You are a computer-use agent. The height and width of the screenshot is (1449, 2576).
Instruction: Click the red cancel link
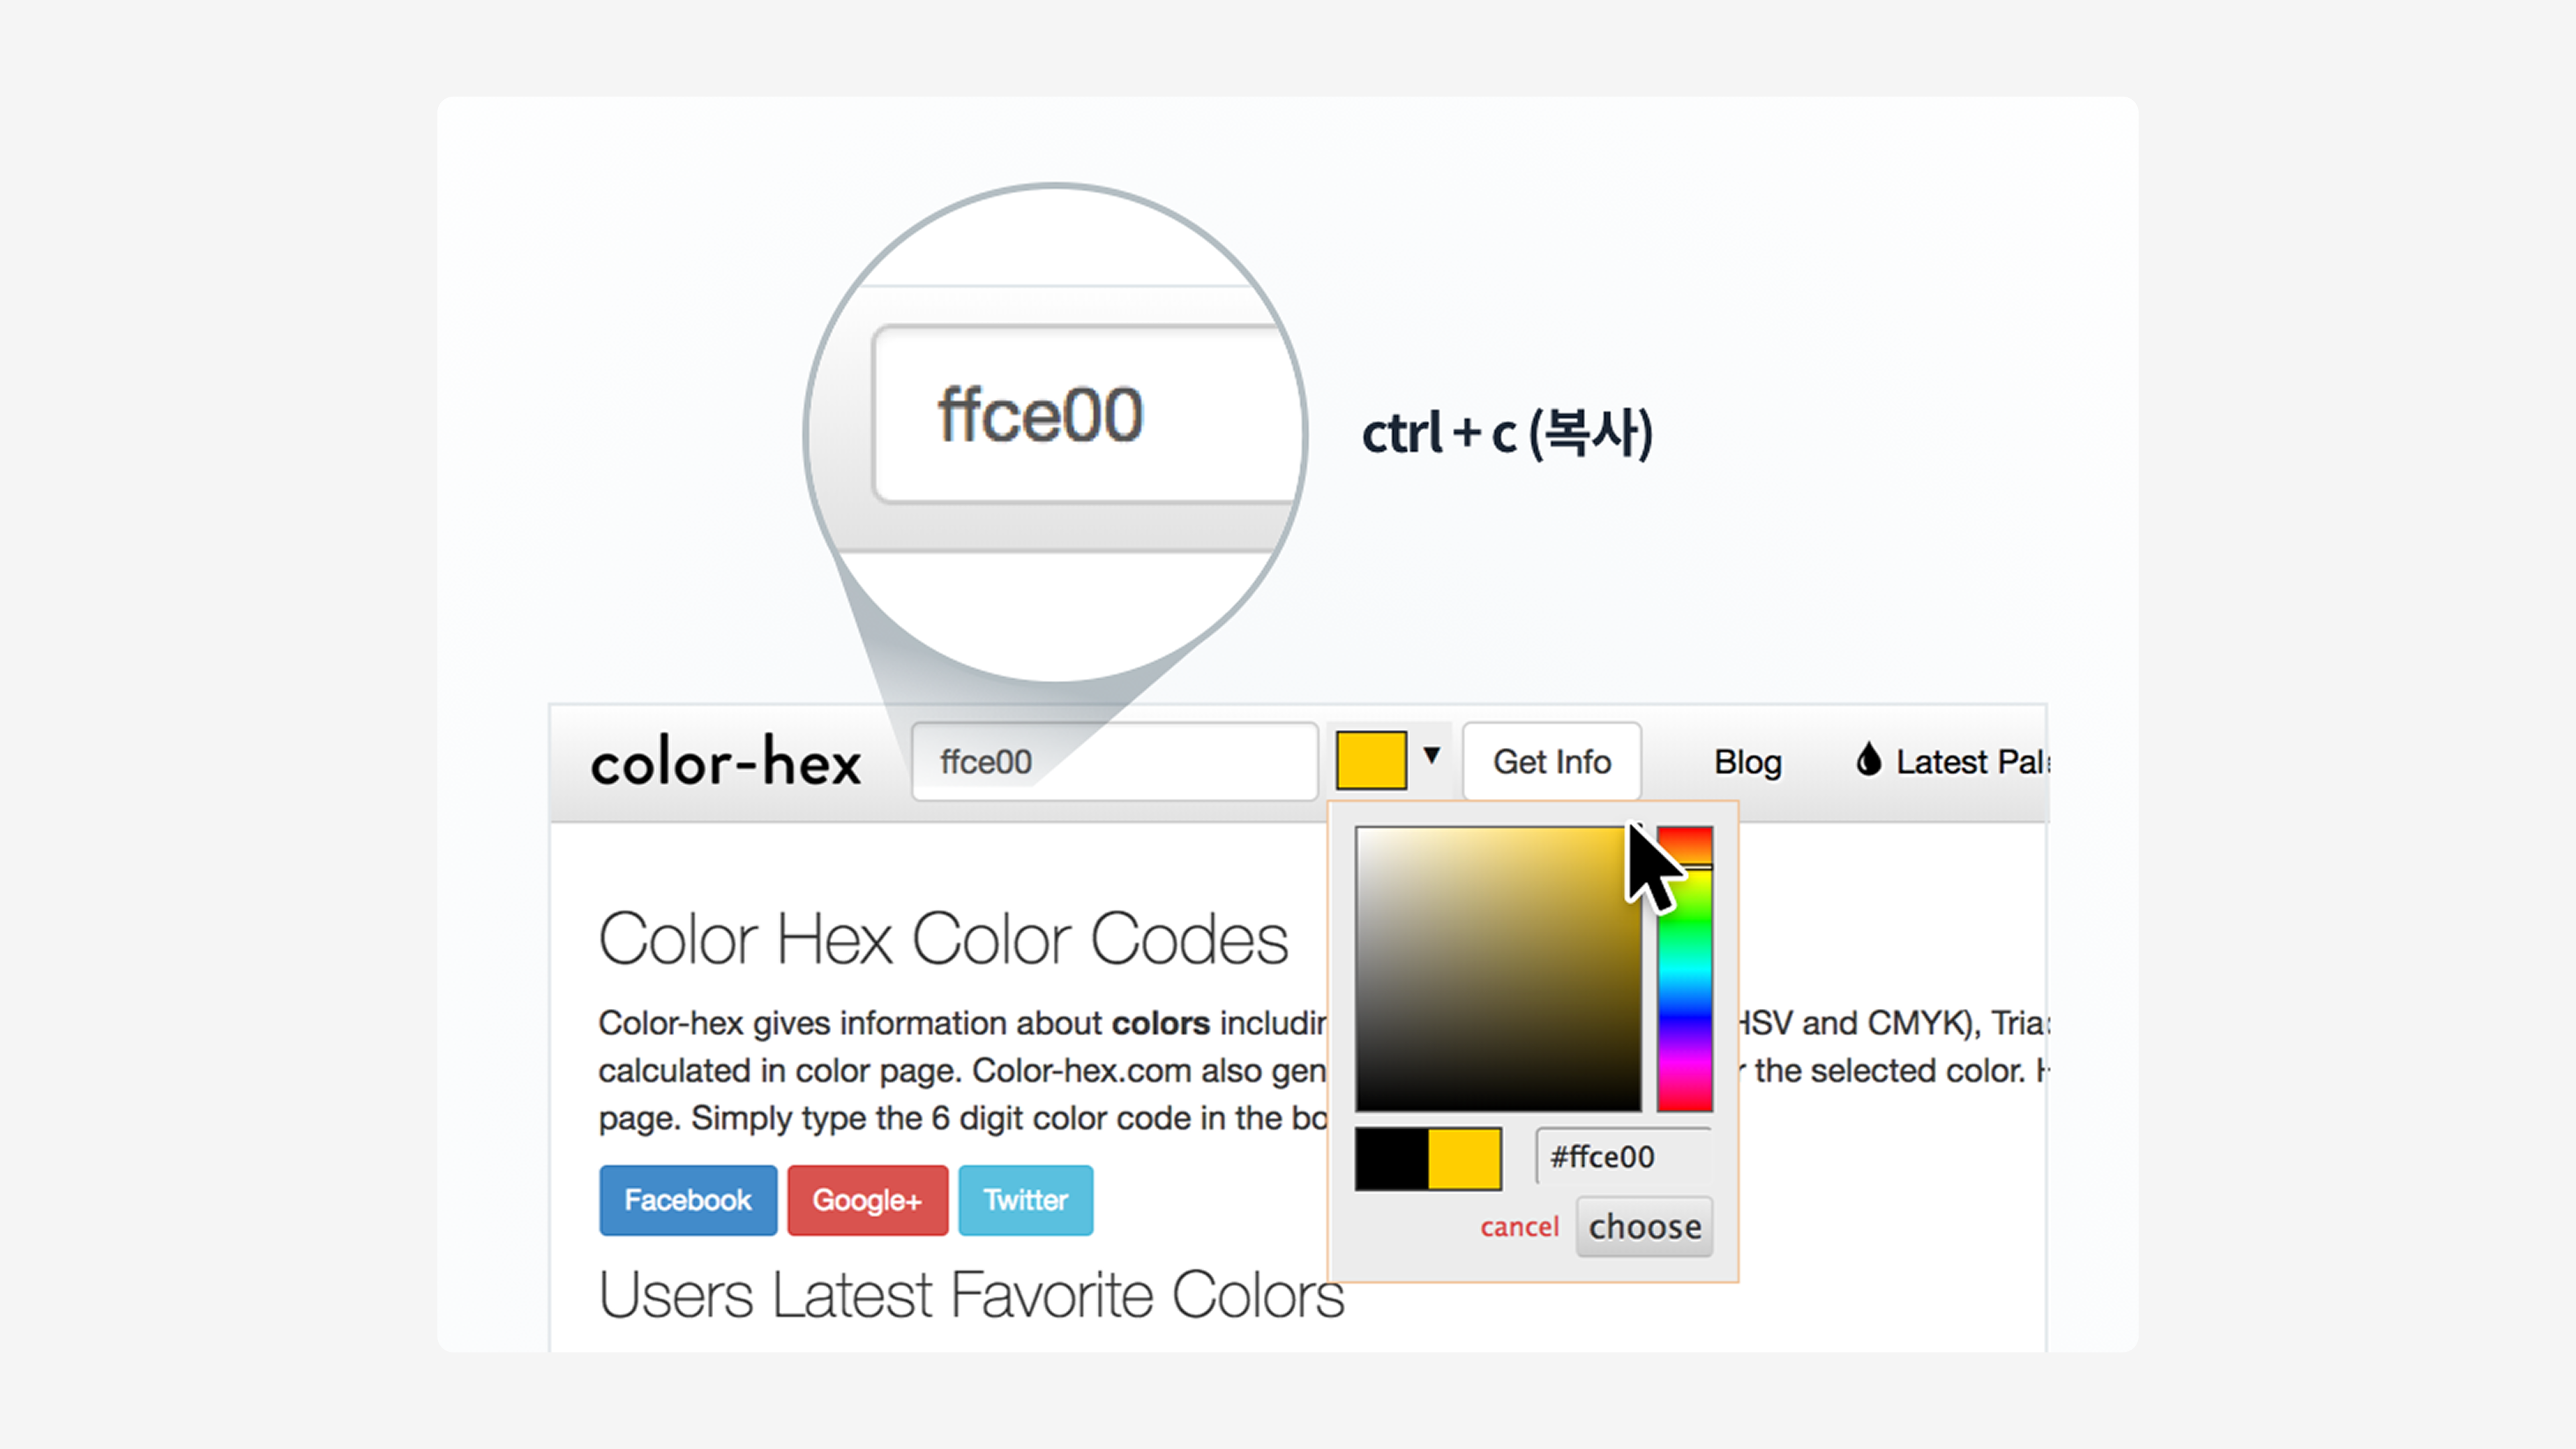1519,1227
